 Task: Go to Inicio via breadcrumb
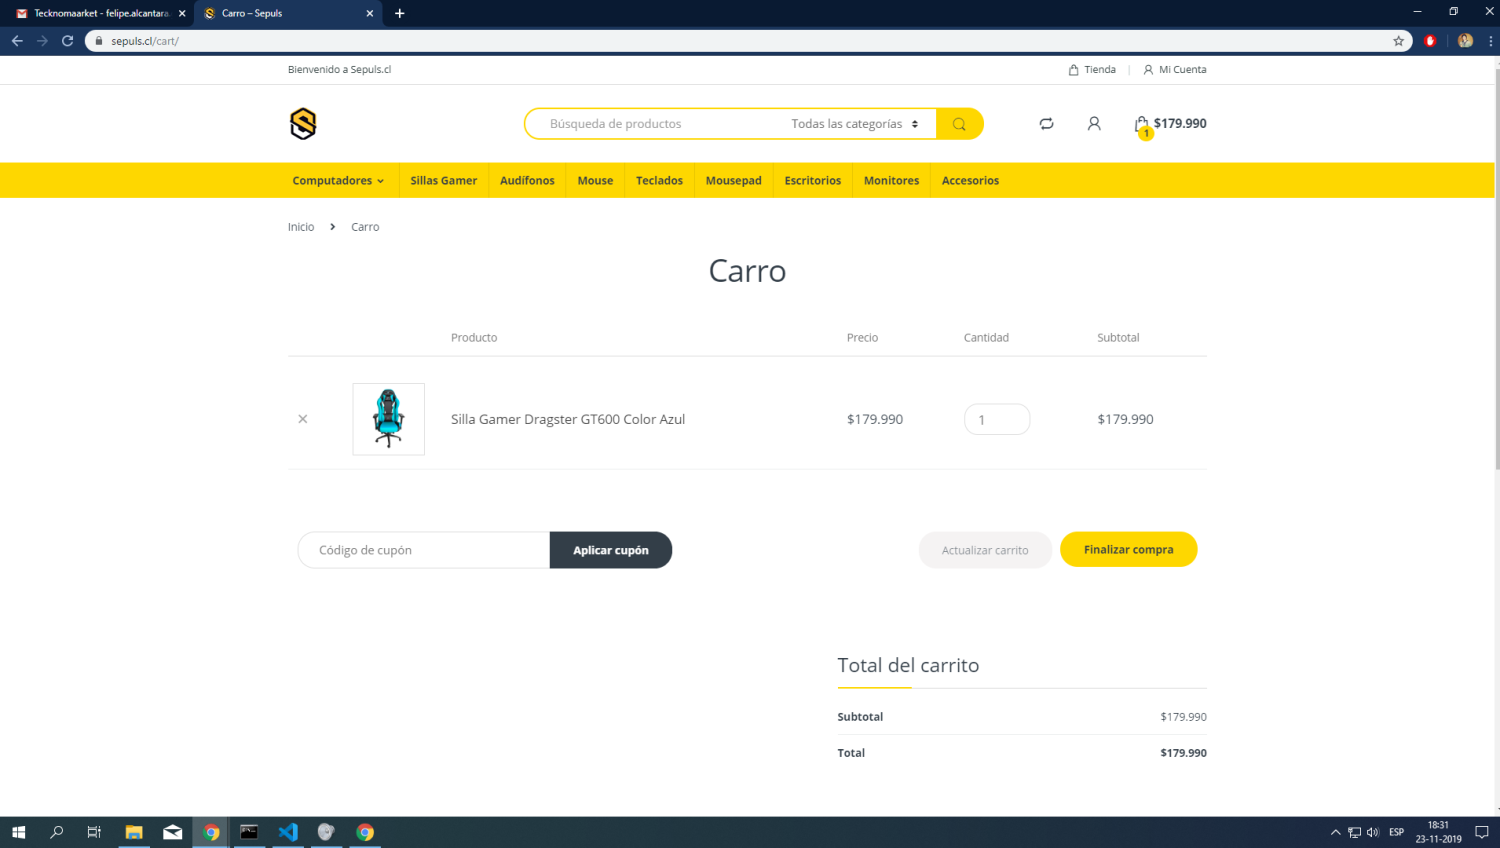(301, 227)
